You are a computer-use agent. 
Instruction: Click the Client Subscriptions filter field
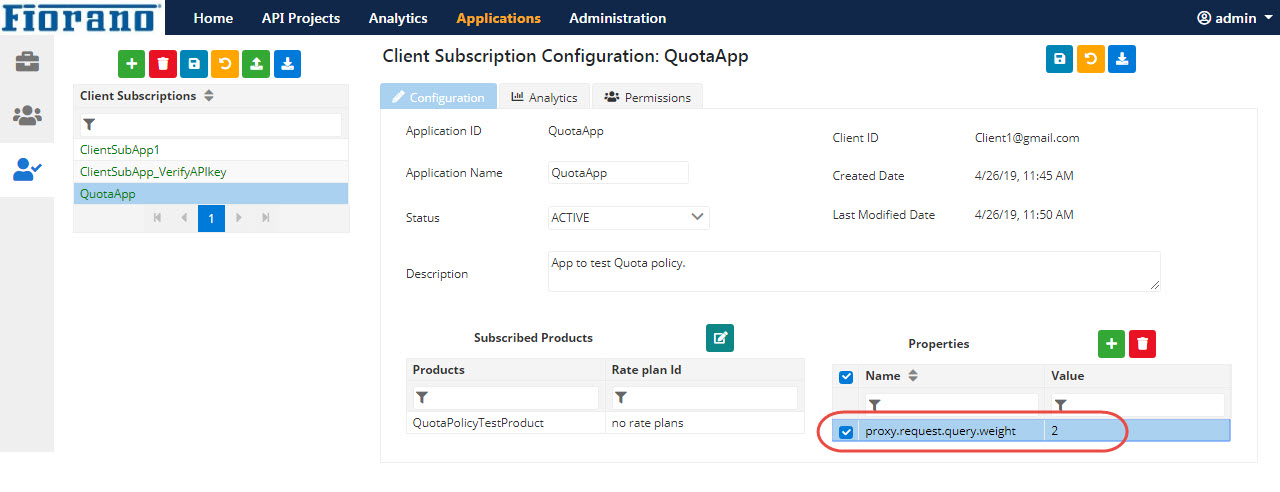211,124
